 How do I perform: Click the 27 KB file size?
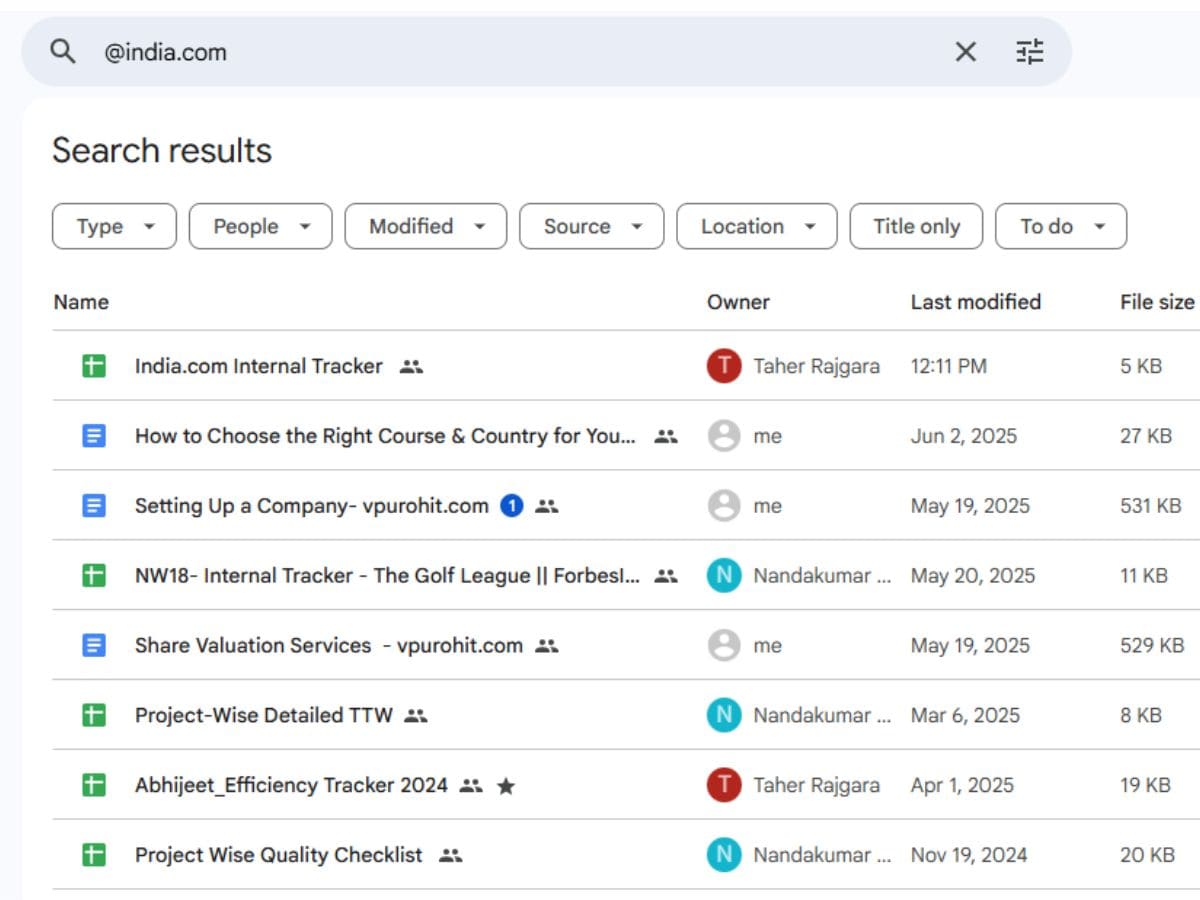point(1146,436)
